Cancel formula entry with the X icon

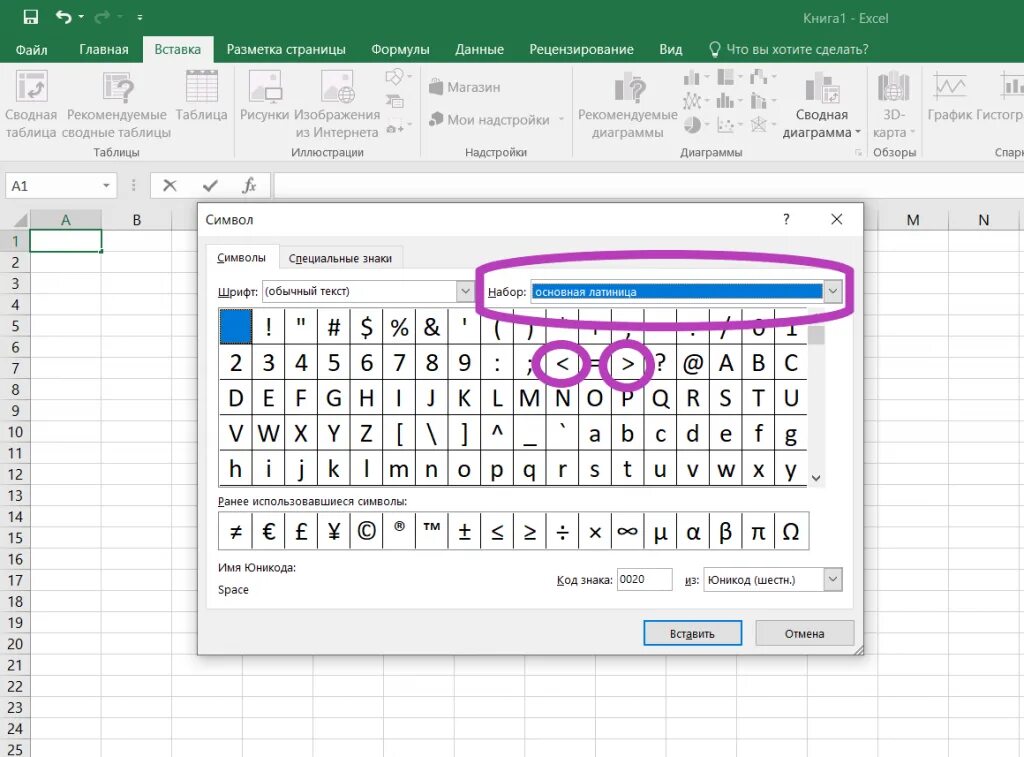[170, 185]
